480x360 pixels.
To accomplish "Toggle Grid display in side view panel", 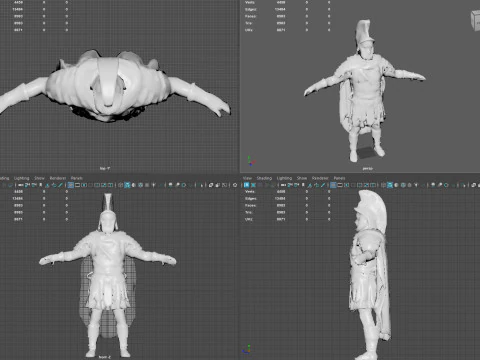I will tap(333, 185).
